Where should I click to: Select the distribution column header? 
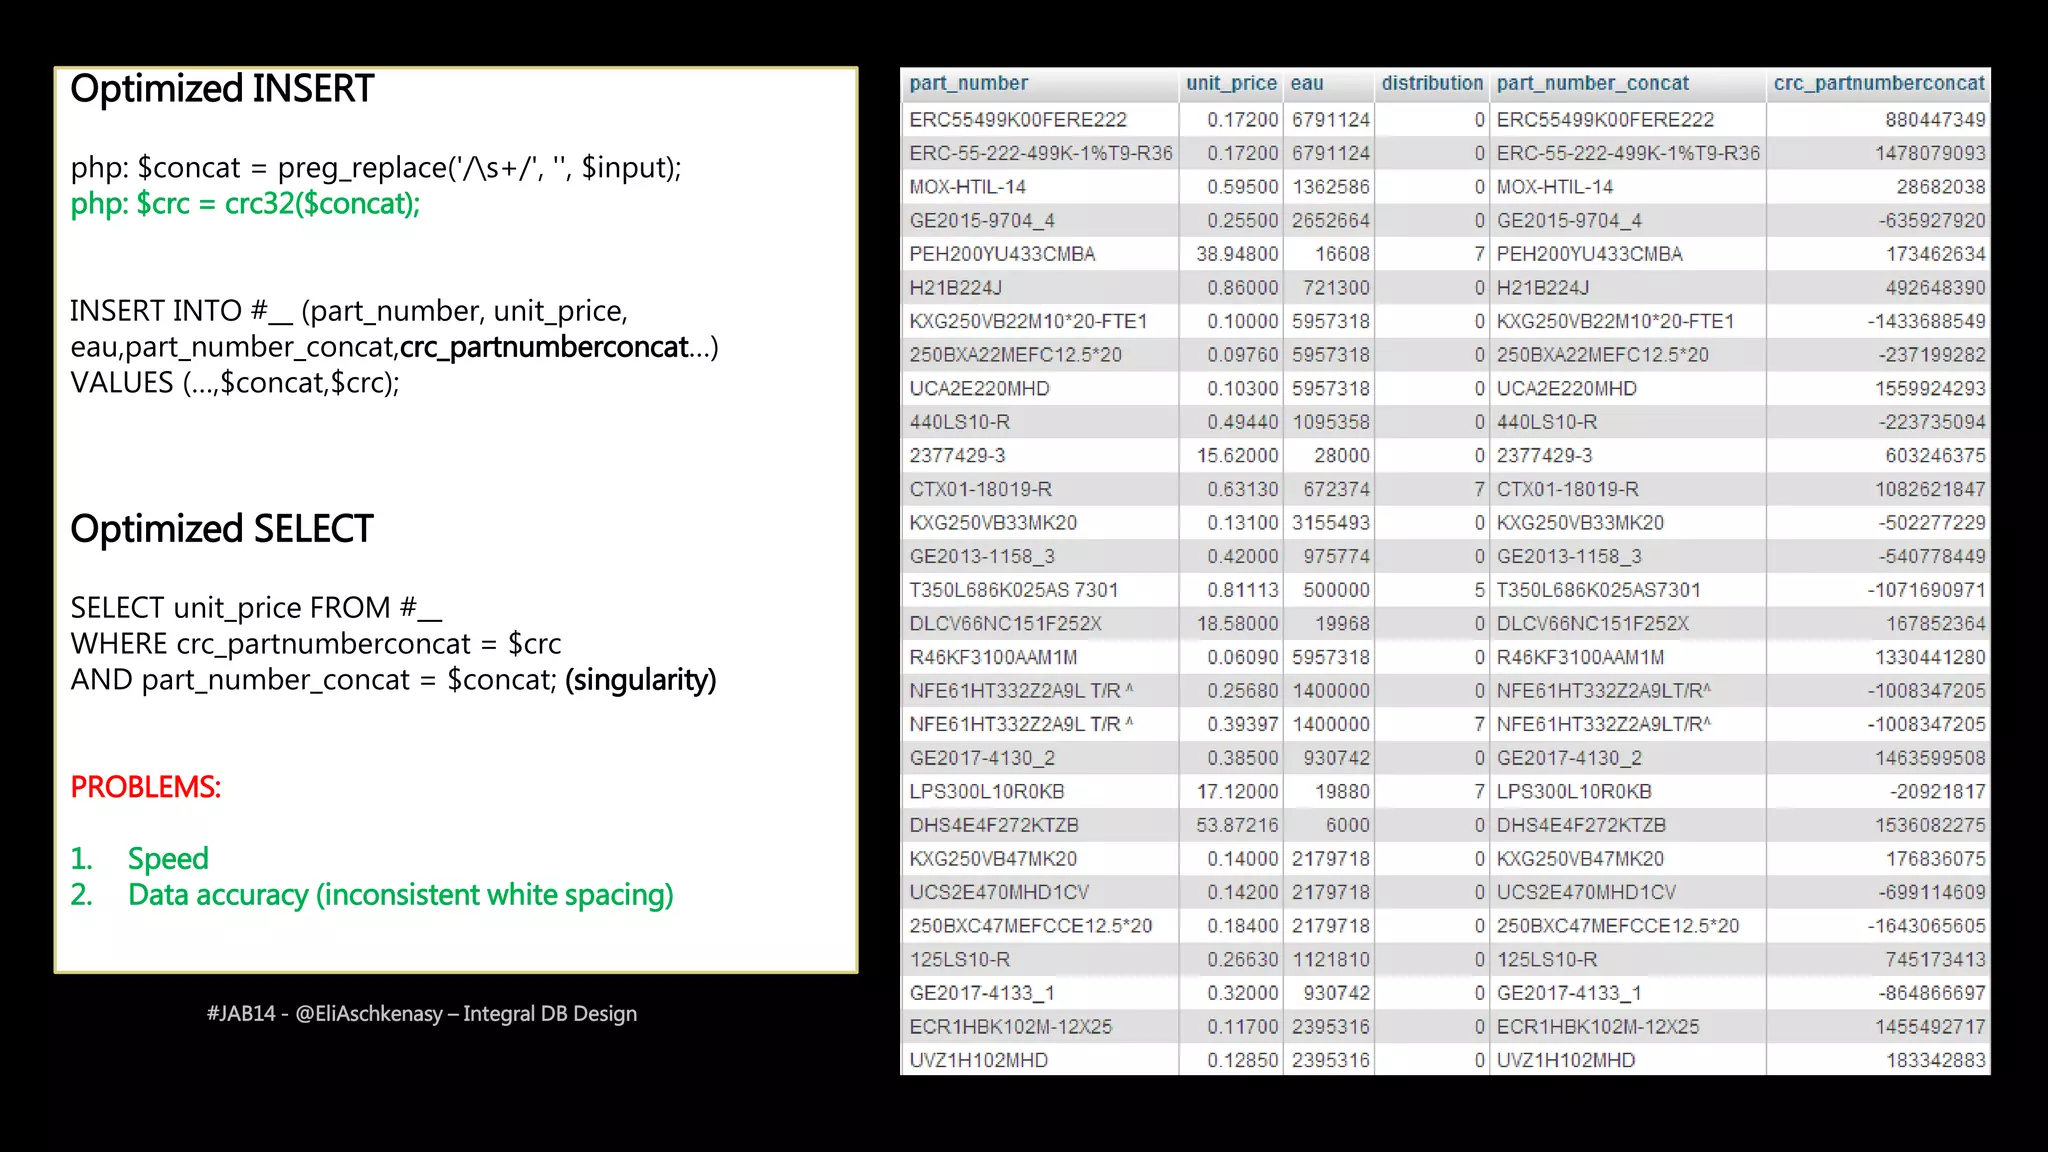(x=1432, y=83)
